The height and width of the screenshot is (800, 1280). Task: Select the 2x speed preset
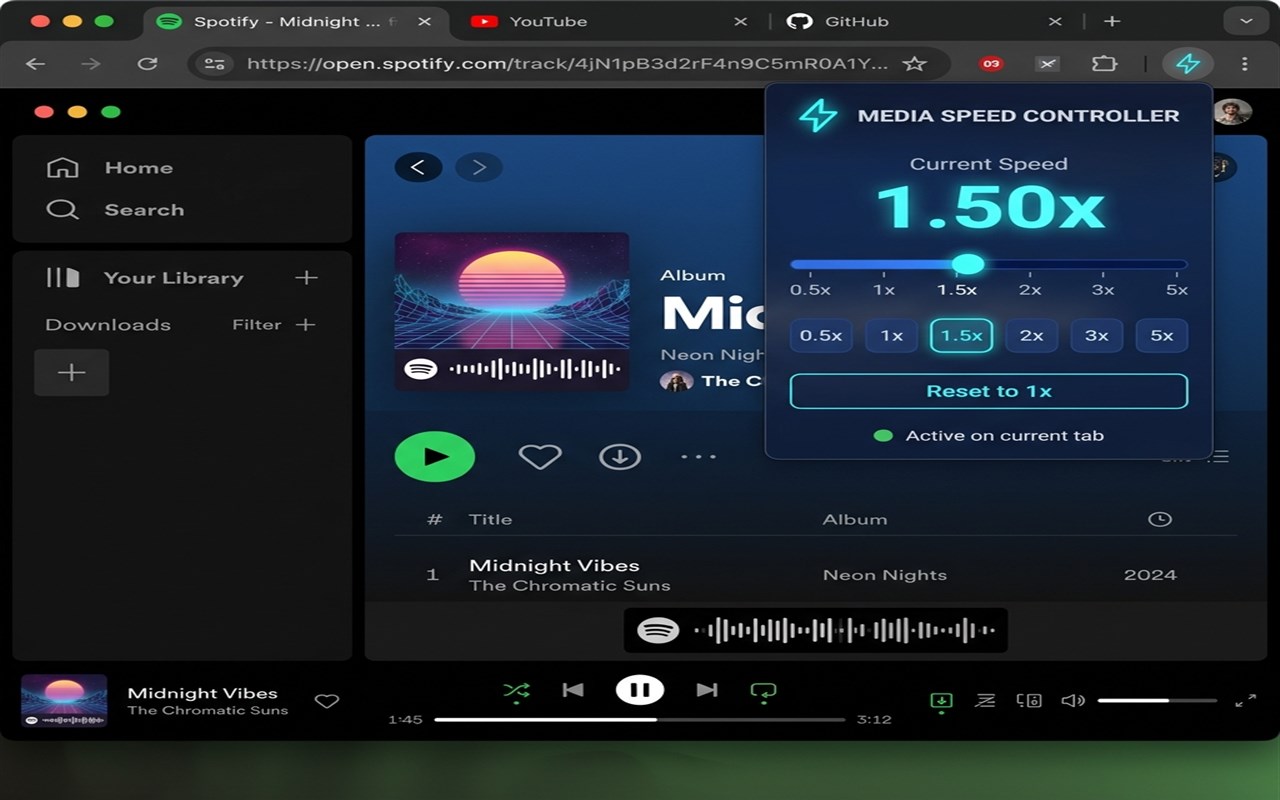point(1032,336)
